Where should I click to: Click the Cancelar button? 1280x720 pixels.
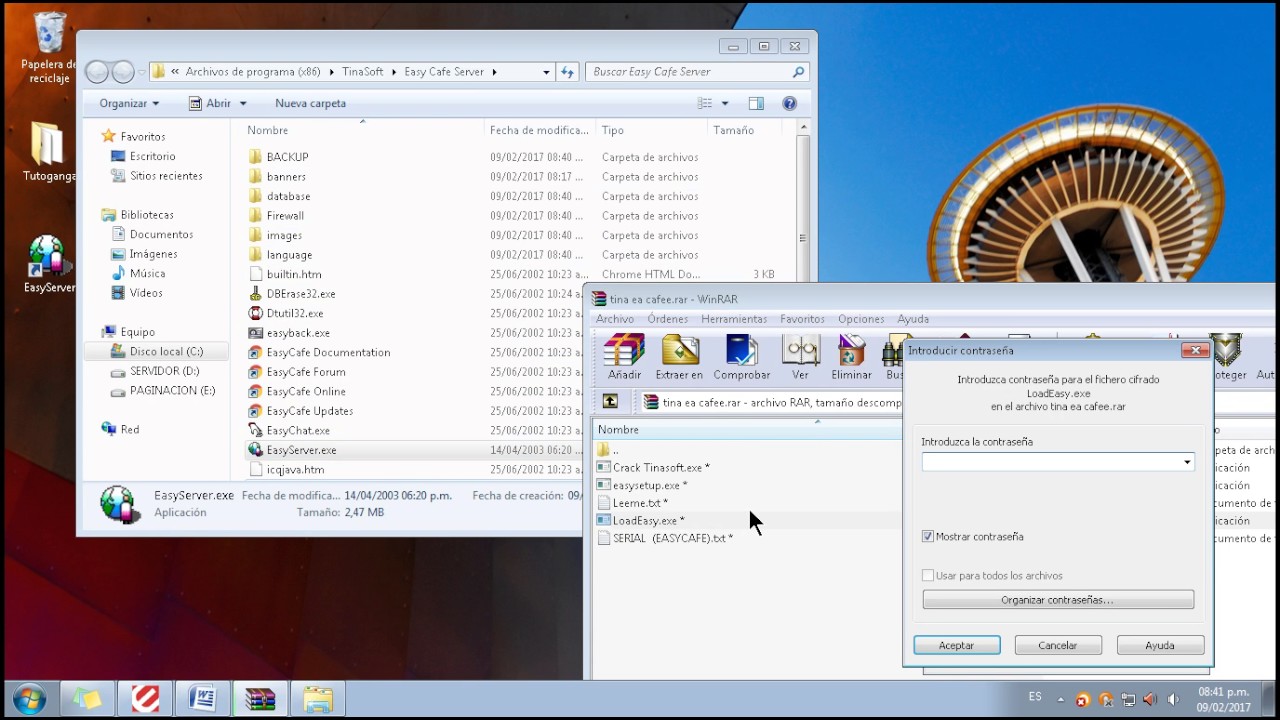(x=1058, y=645)
